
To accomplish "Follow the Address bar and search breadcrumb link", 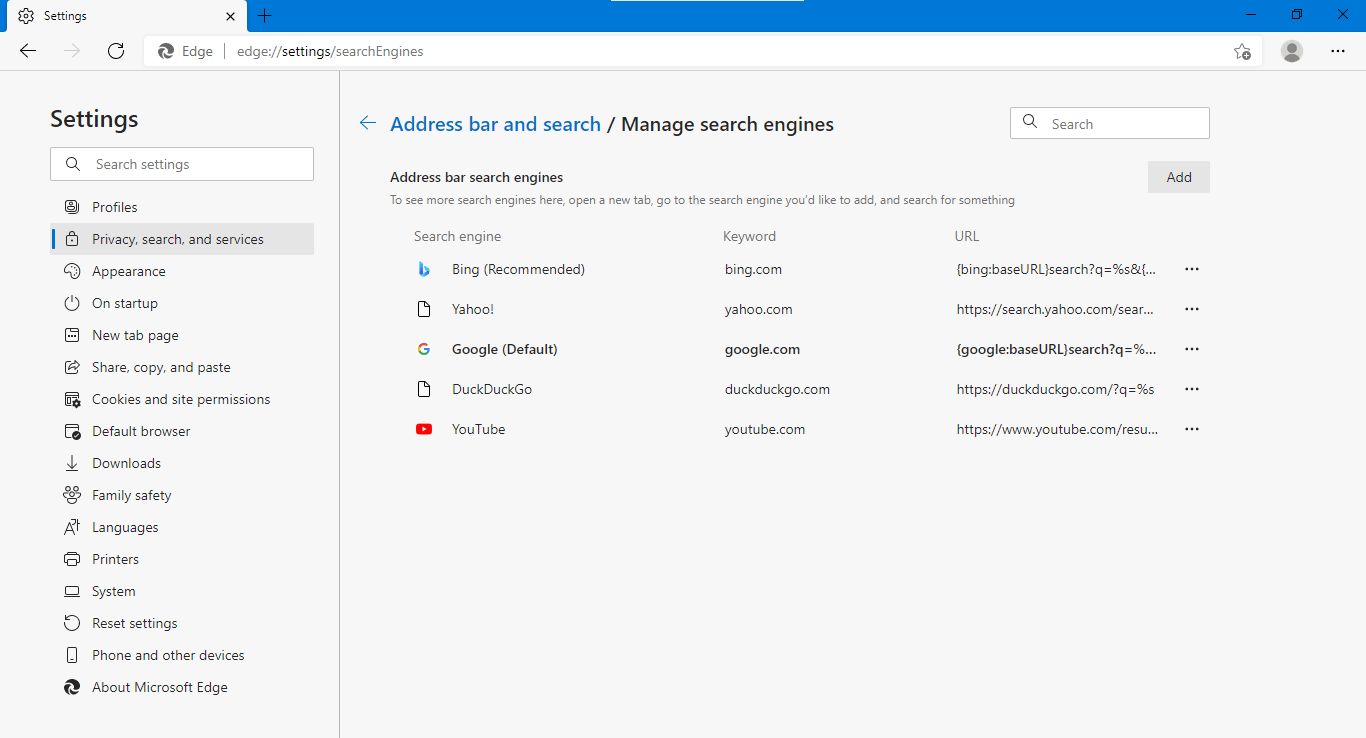I will pyautogui.click(x=495, y=124).
